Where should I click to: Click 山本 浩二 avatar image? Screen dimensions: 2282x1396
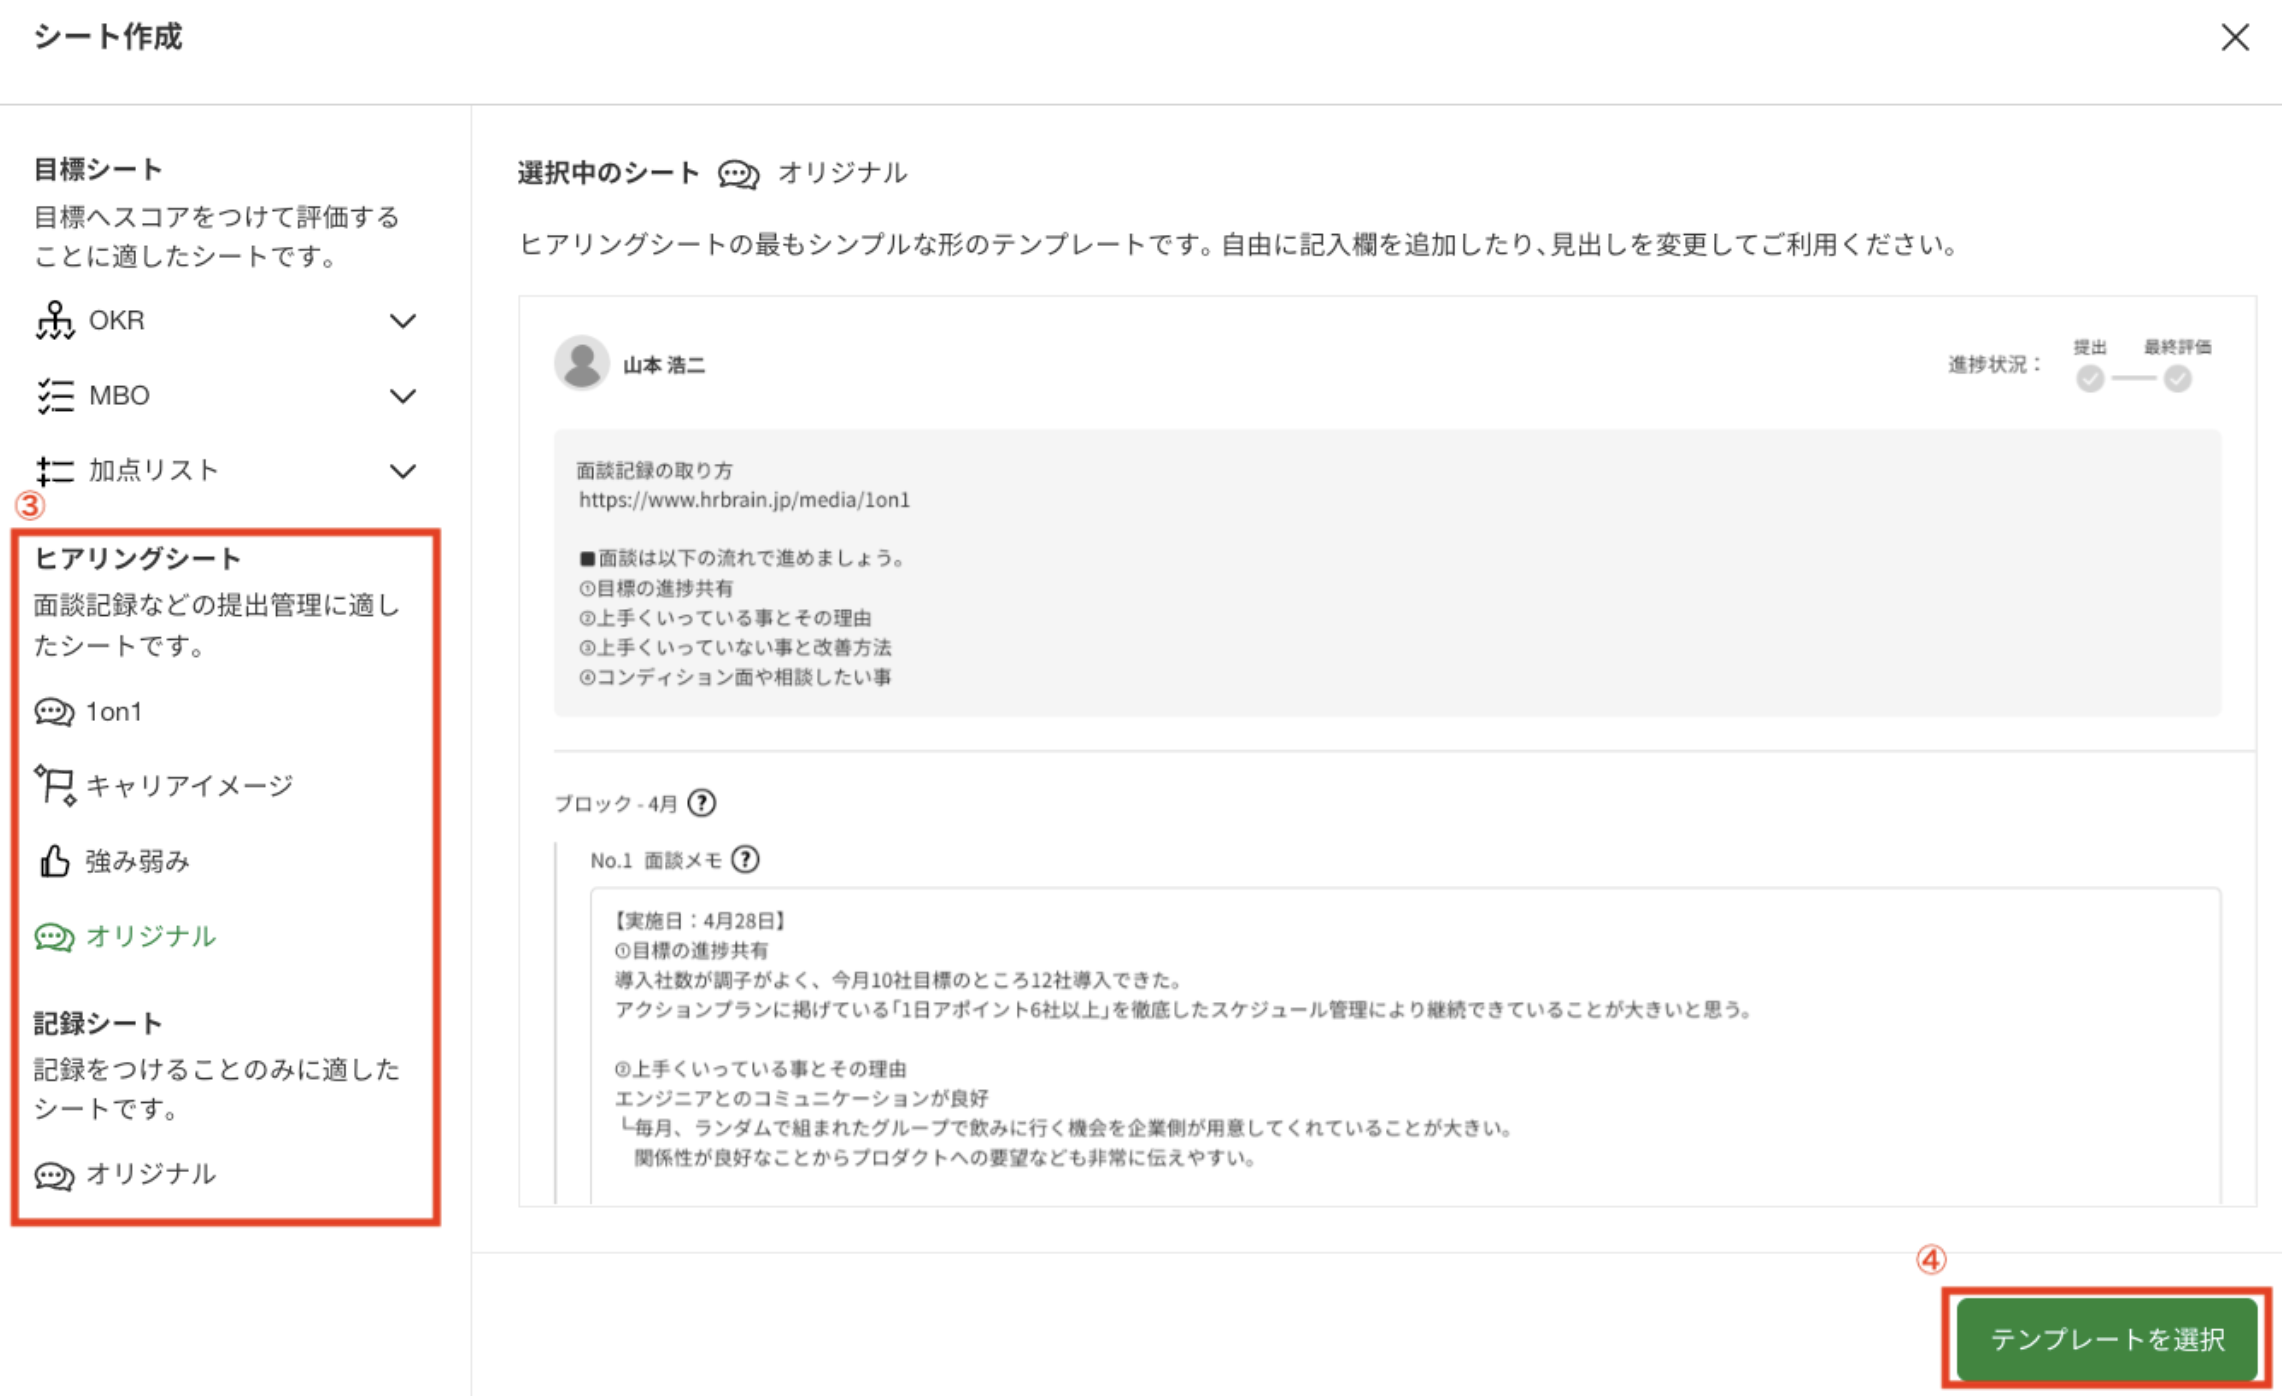[x=582, y=363]
